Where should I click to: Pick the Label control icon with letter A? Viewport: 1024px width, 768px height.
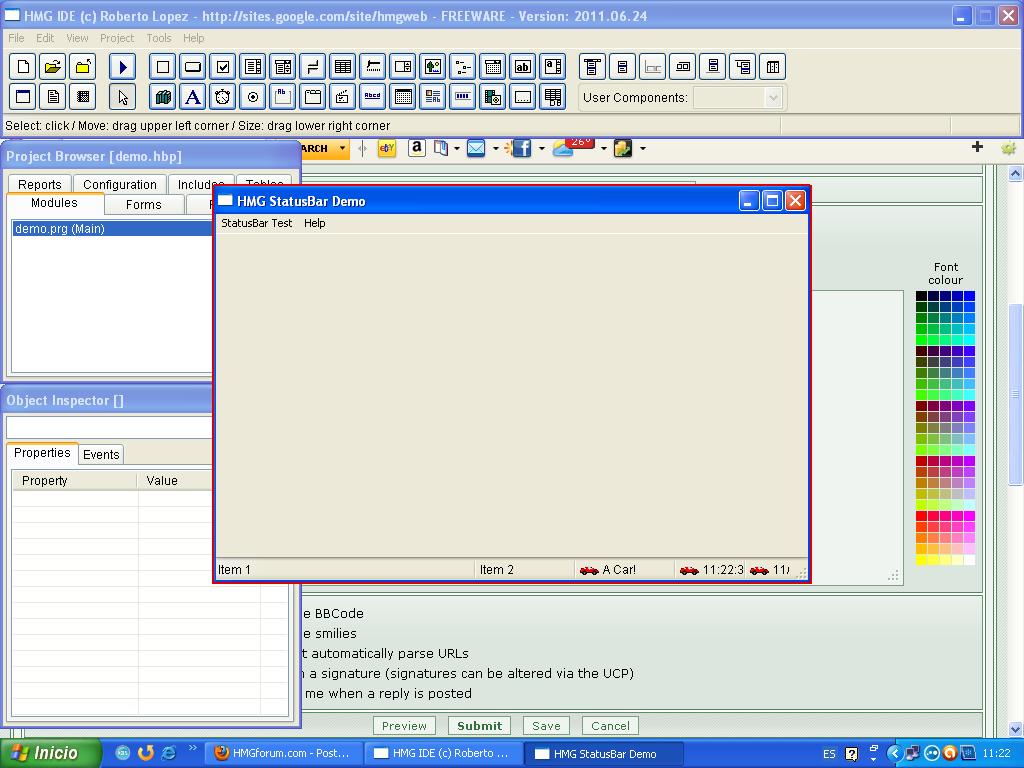(x=193, y=97)
